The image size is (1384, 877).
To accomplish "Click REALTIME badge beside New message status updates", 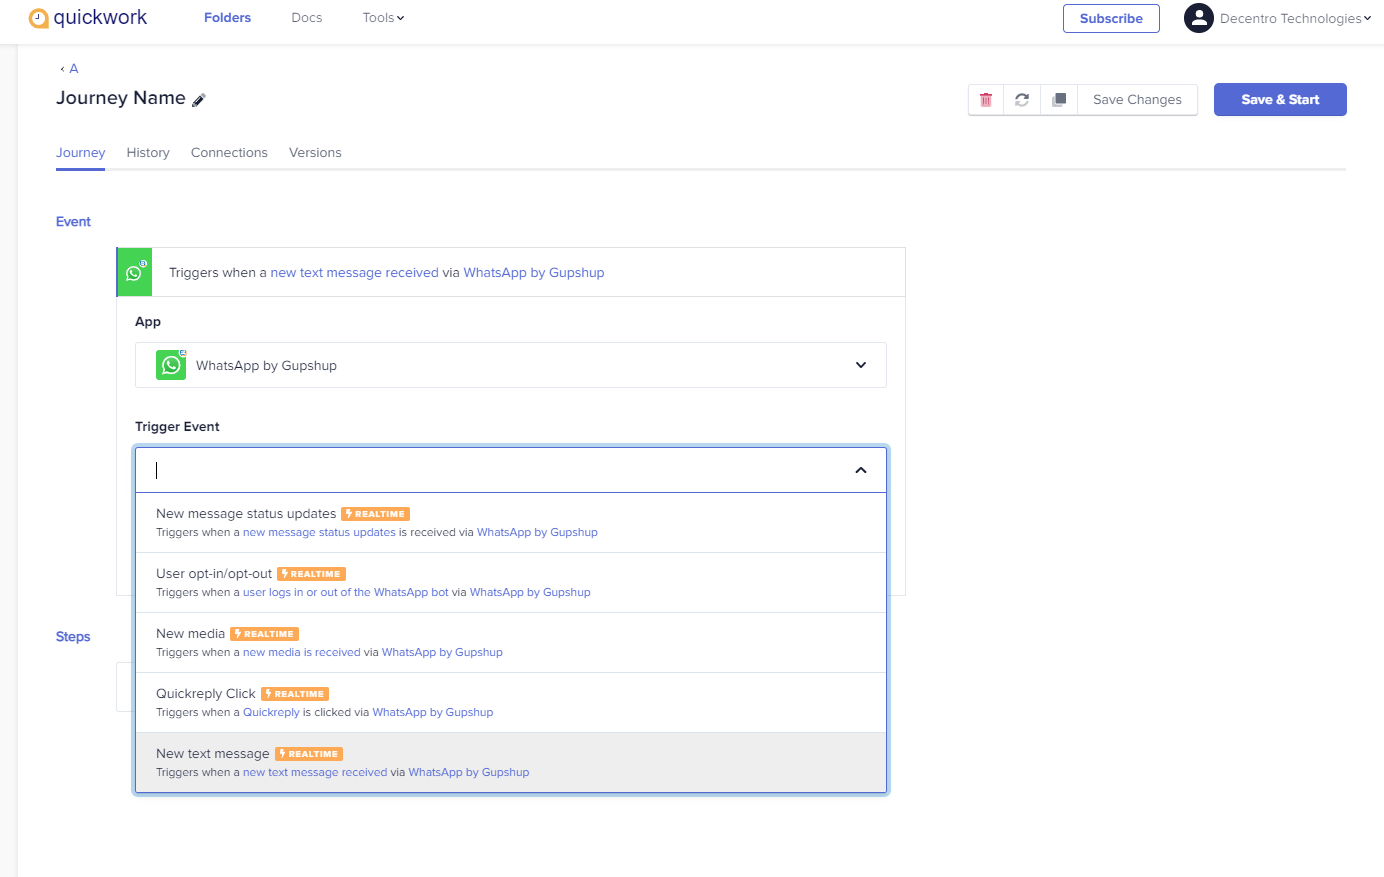I will (375, 514).
